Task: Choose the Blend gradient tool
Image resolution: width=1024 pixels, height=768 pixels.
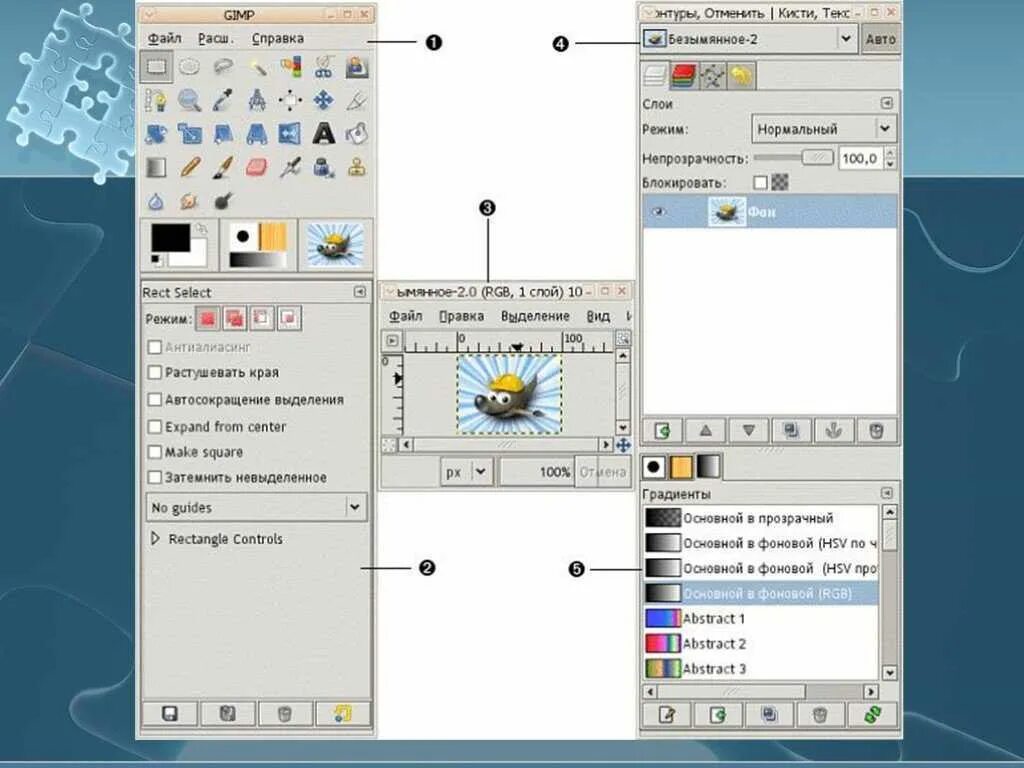Action: (156, 168)
